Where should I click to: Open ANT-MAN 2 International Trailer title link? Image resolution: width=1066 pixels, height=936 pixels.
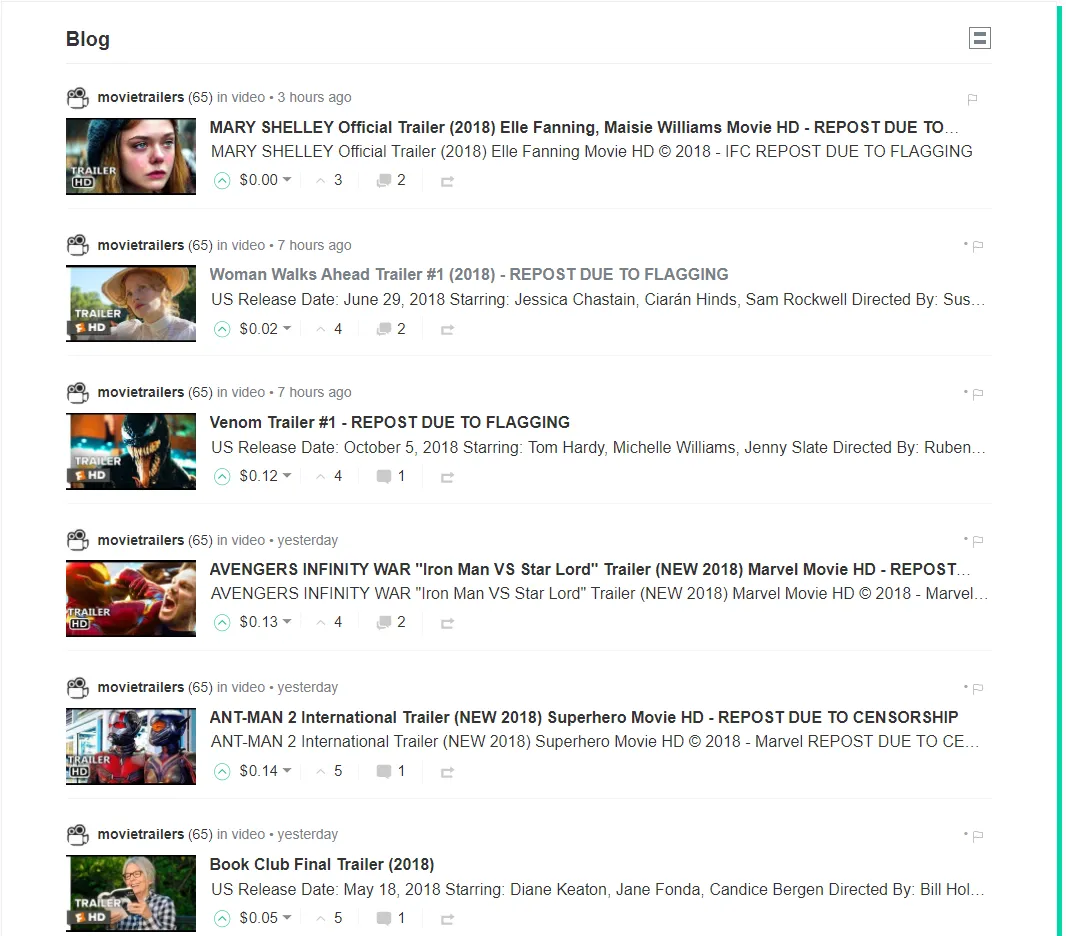point(583,718)
